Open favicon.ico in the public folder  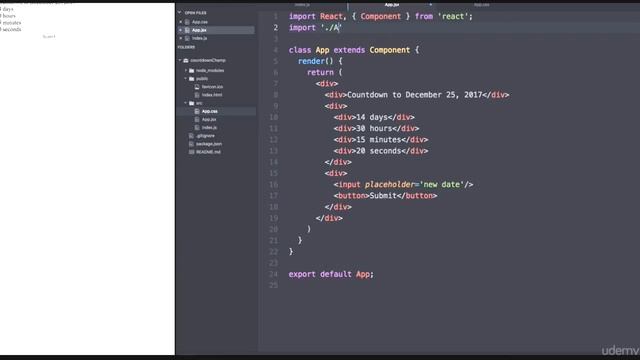(x=212, y=87)
